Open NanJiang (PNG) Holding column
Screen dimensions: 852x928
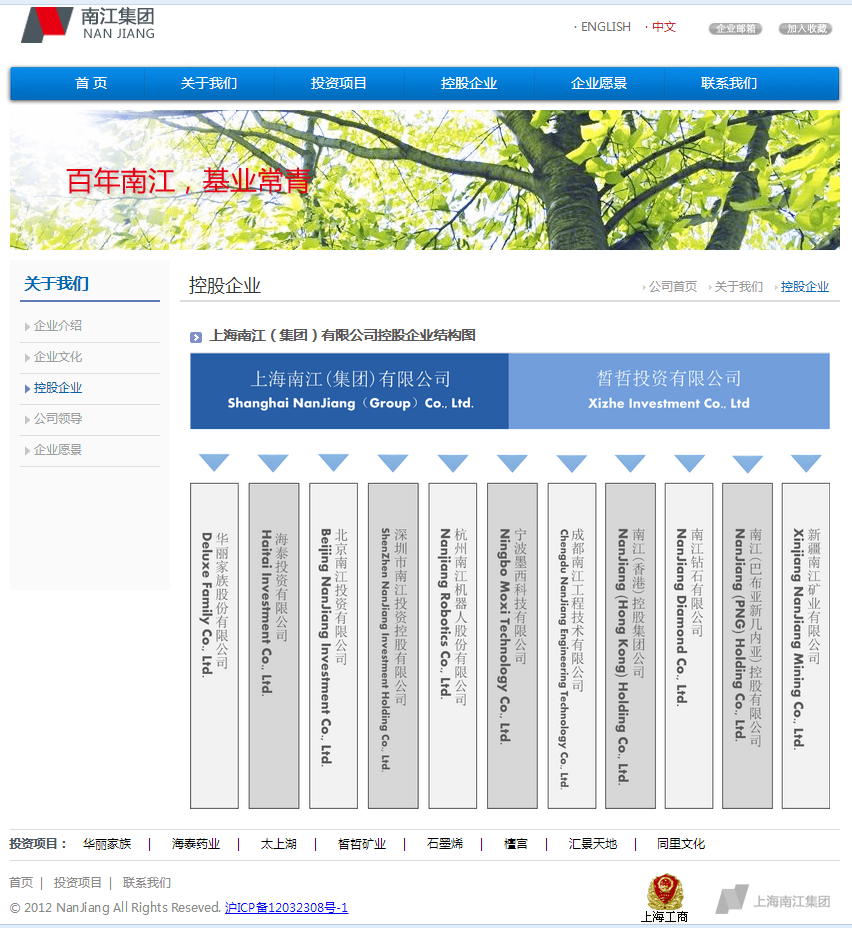747,646
